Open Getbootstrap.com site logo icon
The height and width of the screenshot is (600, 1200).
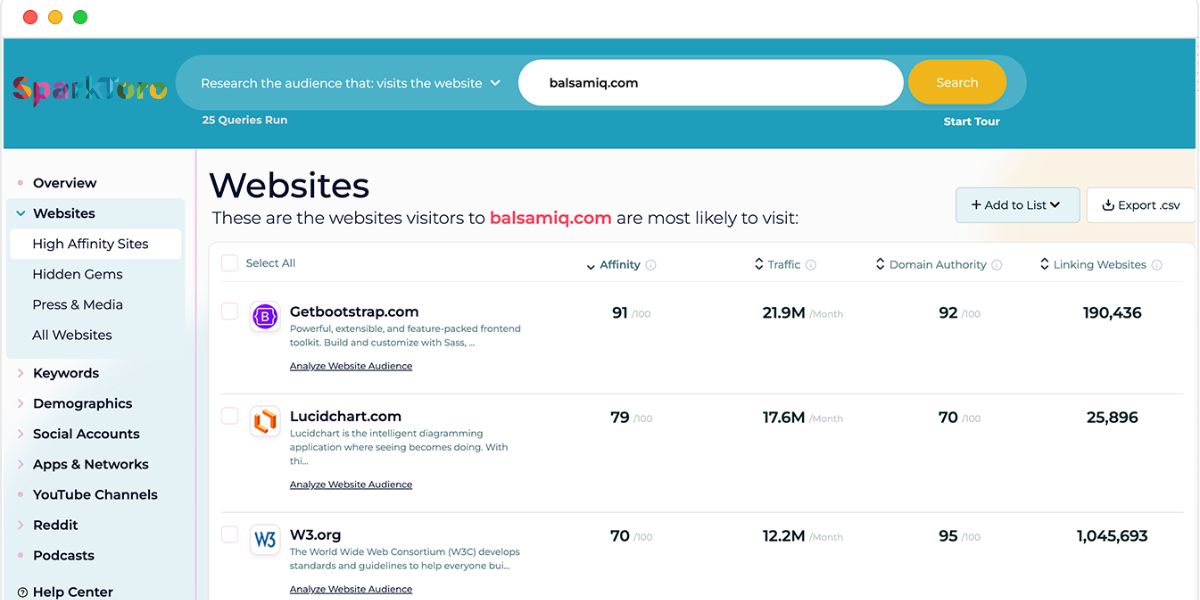click(265, 317)
